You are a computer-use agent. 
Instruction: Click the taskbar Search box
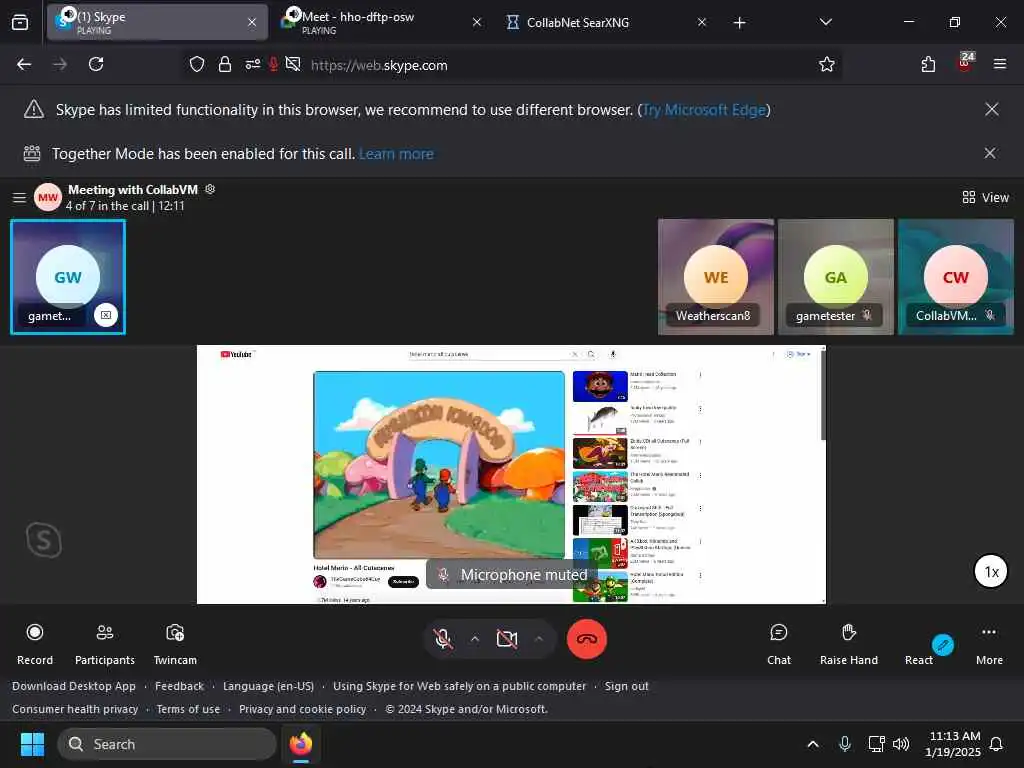click(x=167, y=744)
